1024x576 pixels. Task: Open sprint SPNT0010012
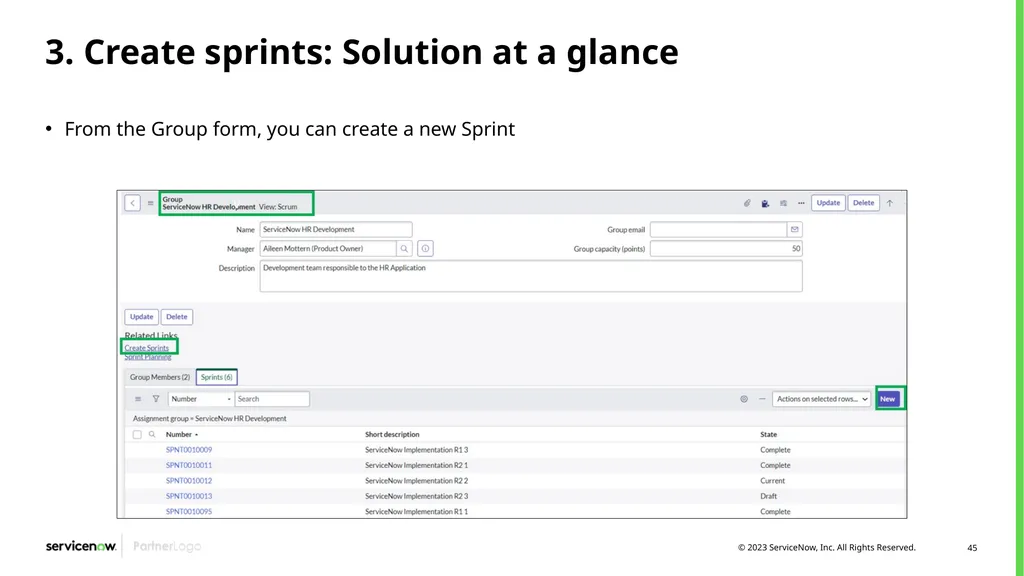[x=189, y=481]
